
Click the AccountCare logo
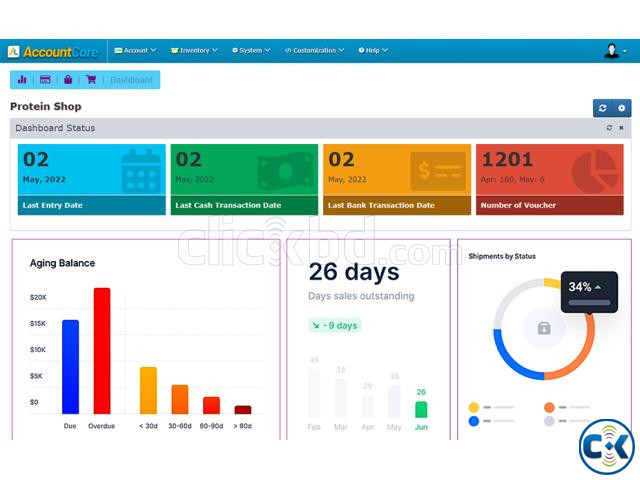pos(53,52)
